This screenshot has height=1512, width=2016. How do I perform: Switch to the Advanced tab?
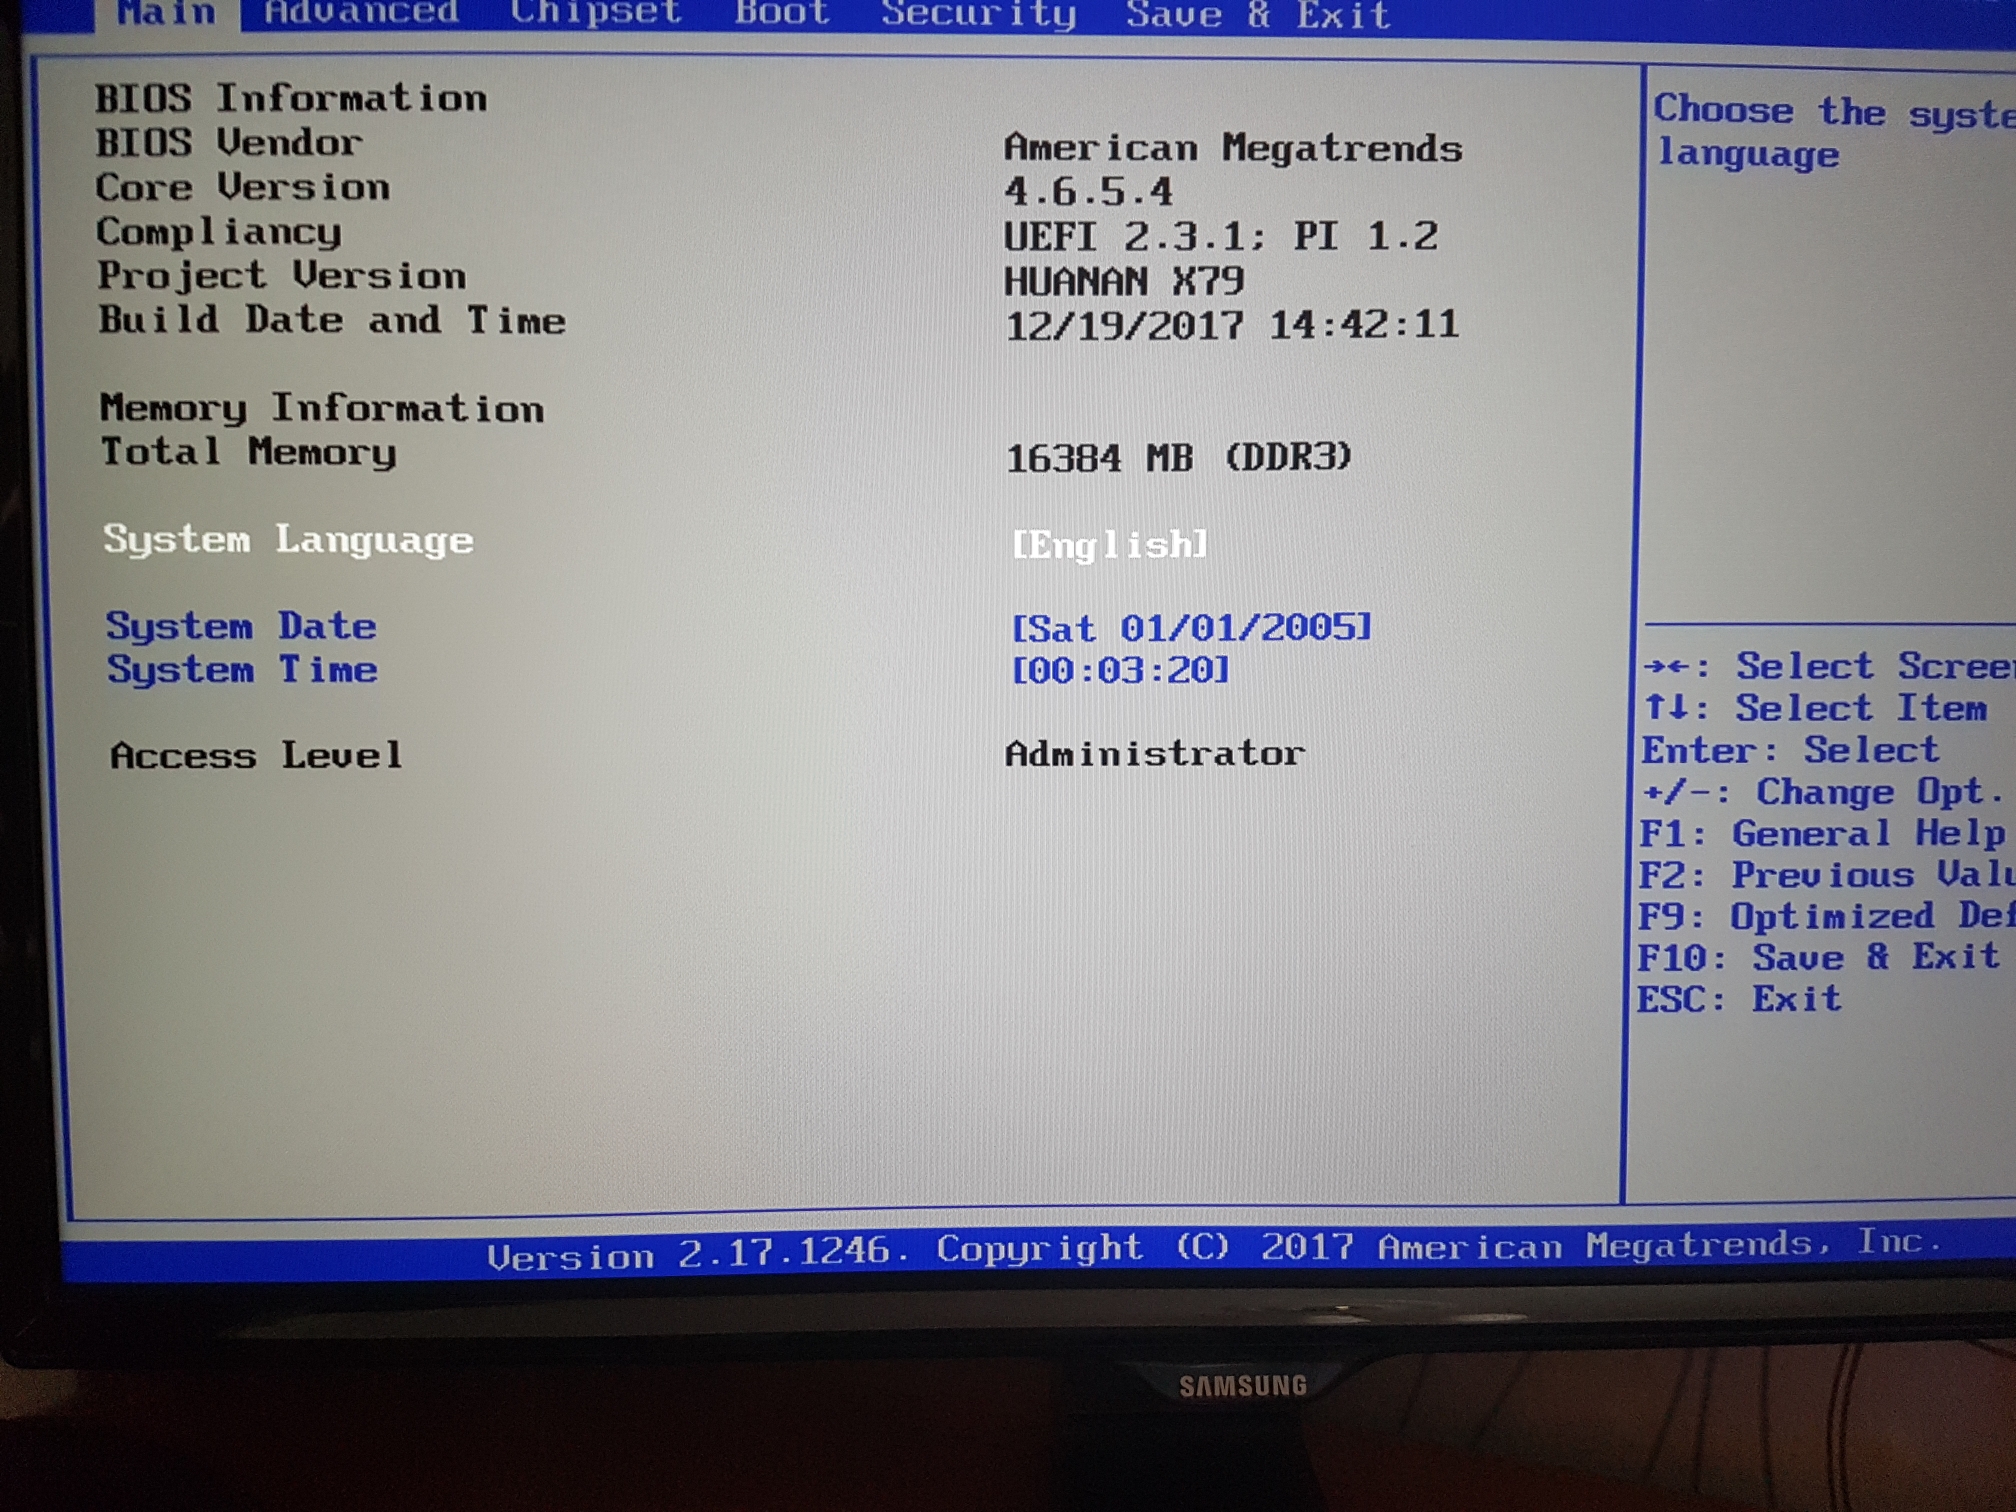tap(360, 13)
